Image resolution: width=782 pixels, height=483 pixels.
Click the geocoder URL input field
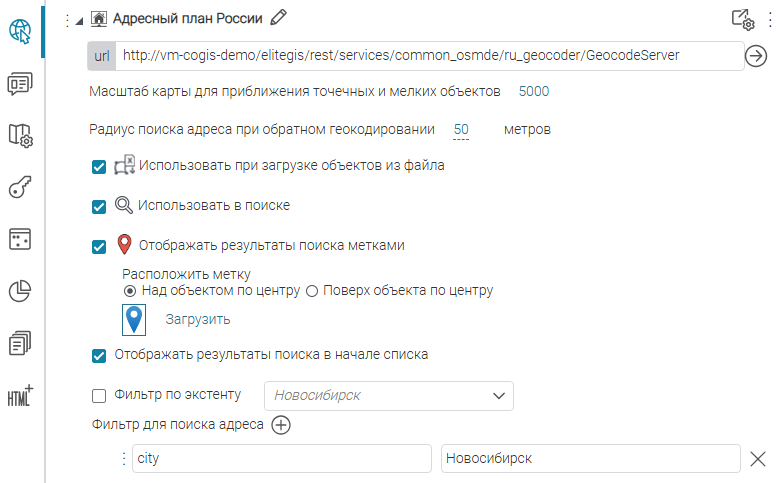tap(428, 56)
